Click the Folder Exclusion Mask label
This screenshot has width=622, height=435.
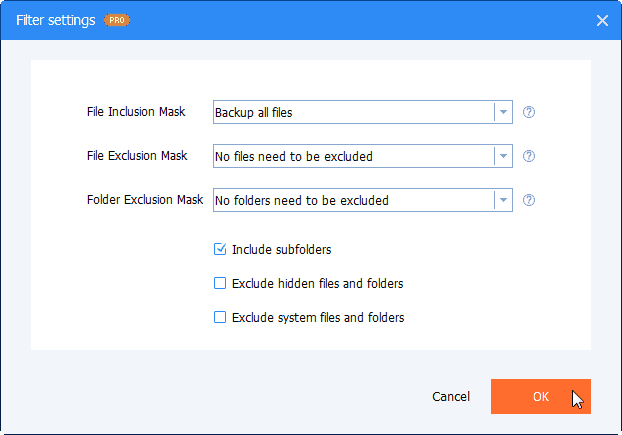point(145,199)
